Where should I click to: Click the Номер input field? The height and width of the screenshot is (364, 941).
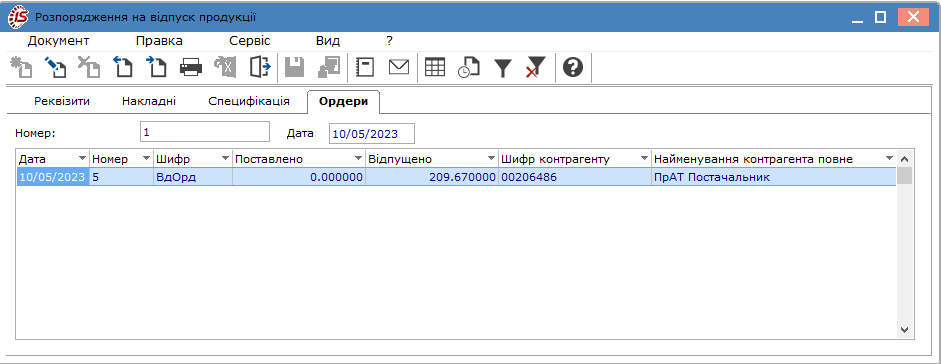(205, 132)
